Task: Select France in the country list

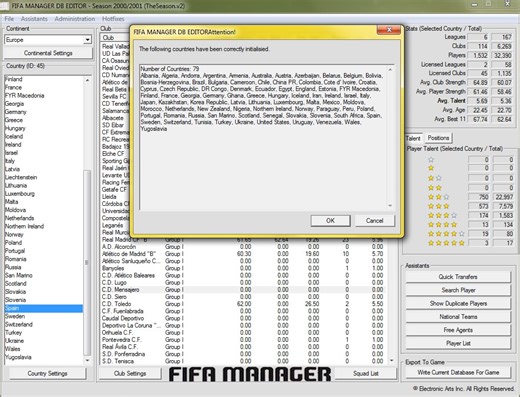Action: [43, 87]
